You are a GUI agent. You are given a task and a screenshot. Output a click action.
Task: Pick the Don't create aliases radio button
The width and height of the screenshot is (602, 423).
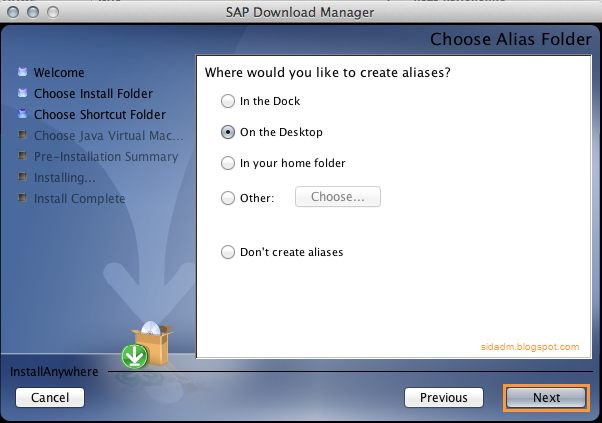tap(228, 252)
